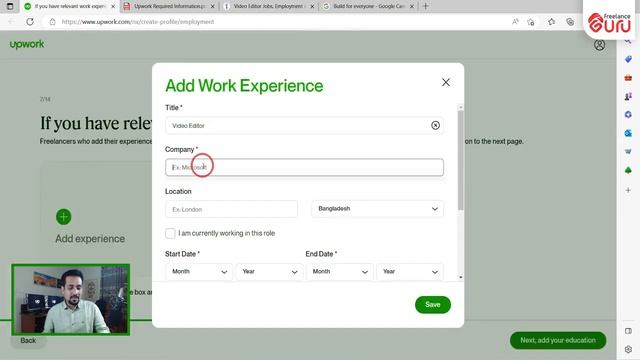Click the dialog scrollbar up arrow
The width and height of the screenshot is (640, 360).
tap(460, 107)
